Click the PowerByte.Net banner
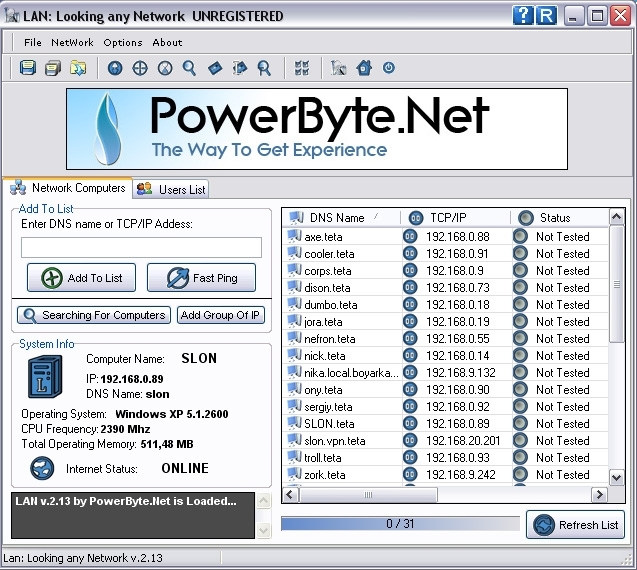Screen dimensions: 637x570 point(317,129)
